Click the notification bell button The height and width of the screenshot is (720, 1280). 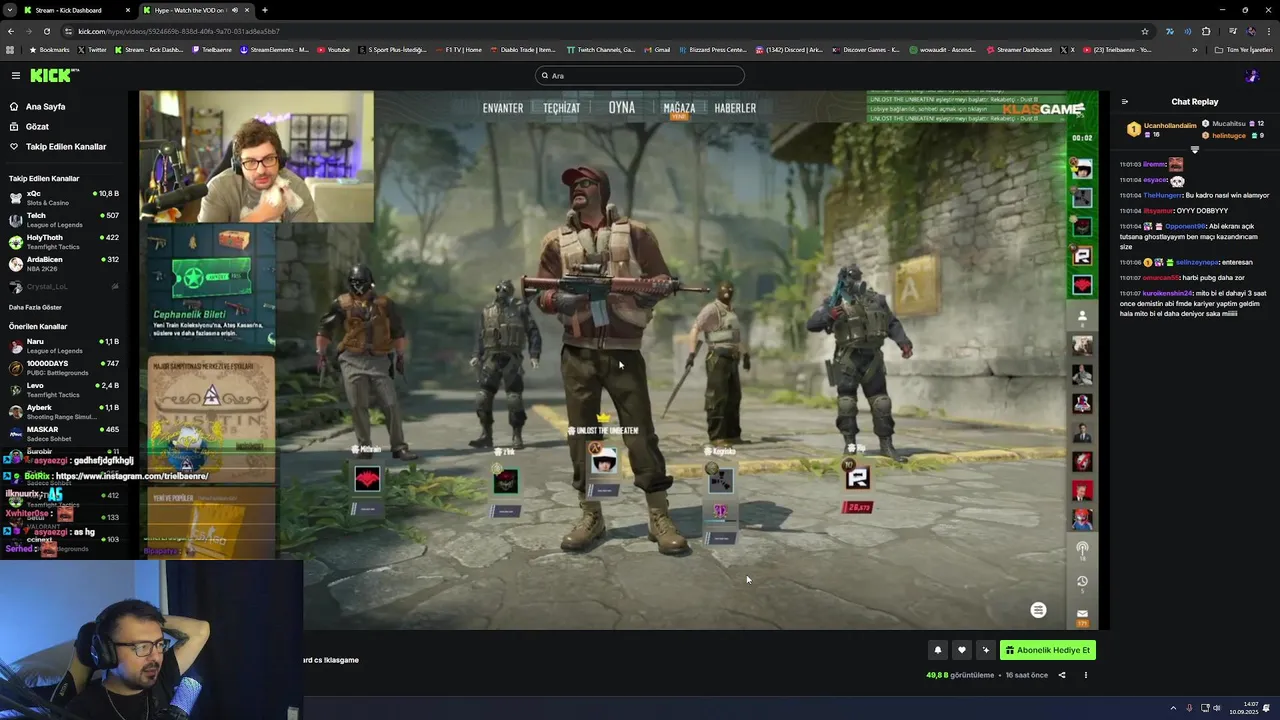pyautogui.click(x=937, y=650)
